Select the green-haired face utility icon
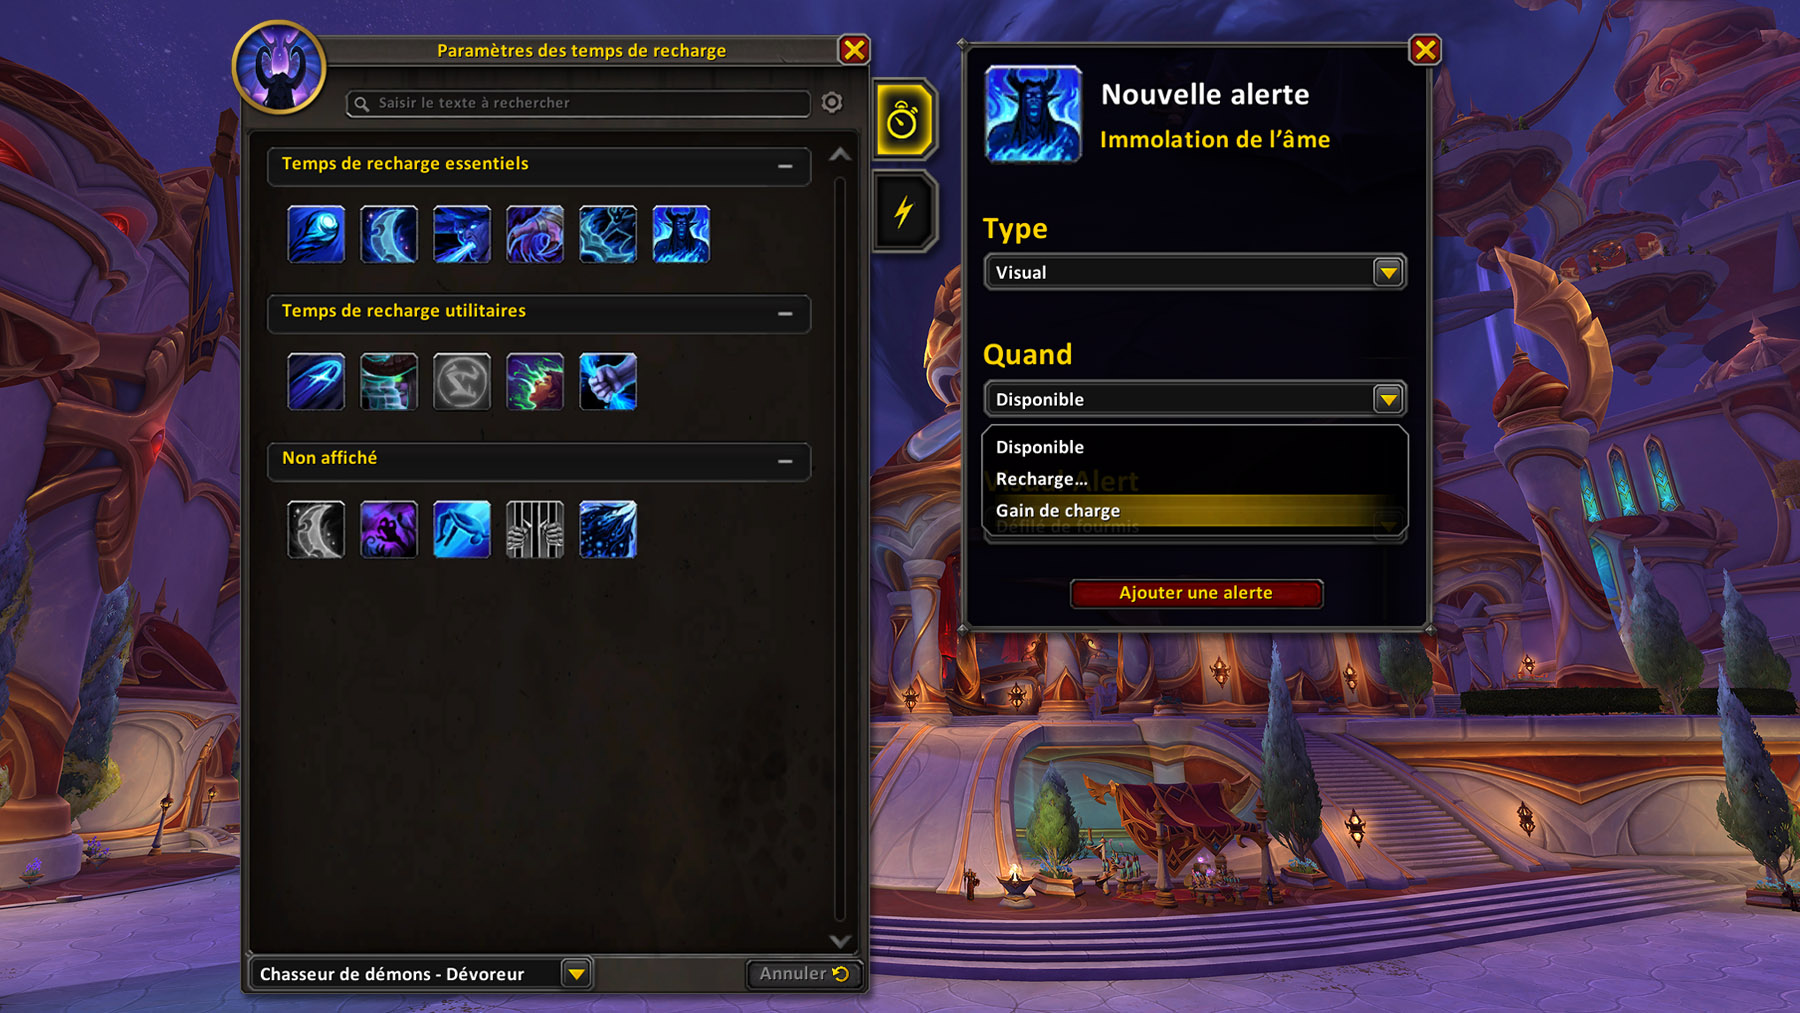The image size is (1800, 1013). click(535, 381)
